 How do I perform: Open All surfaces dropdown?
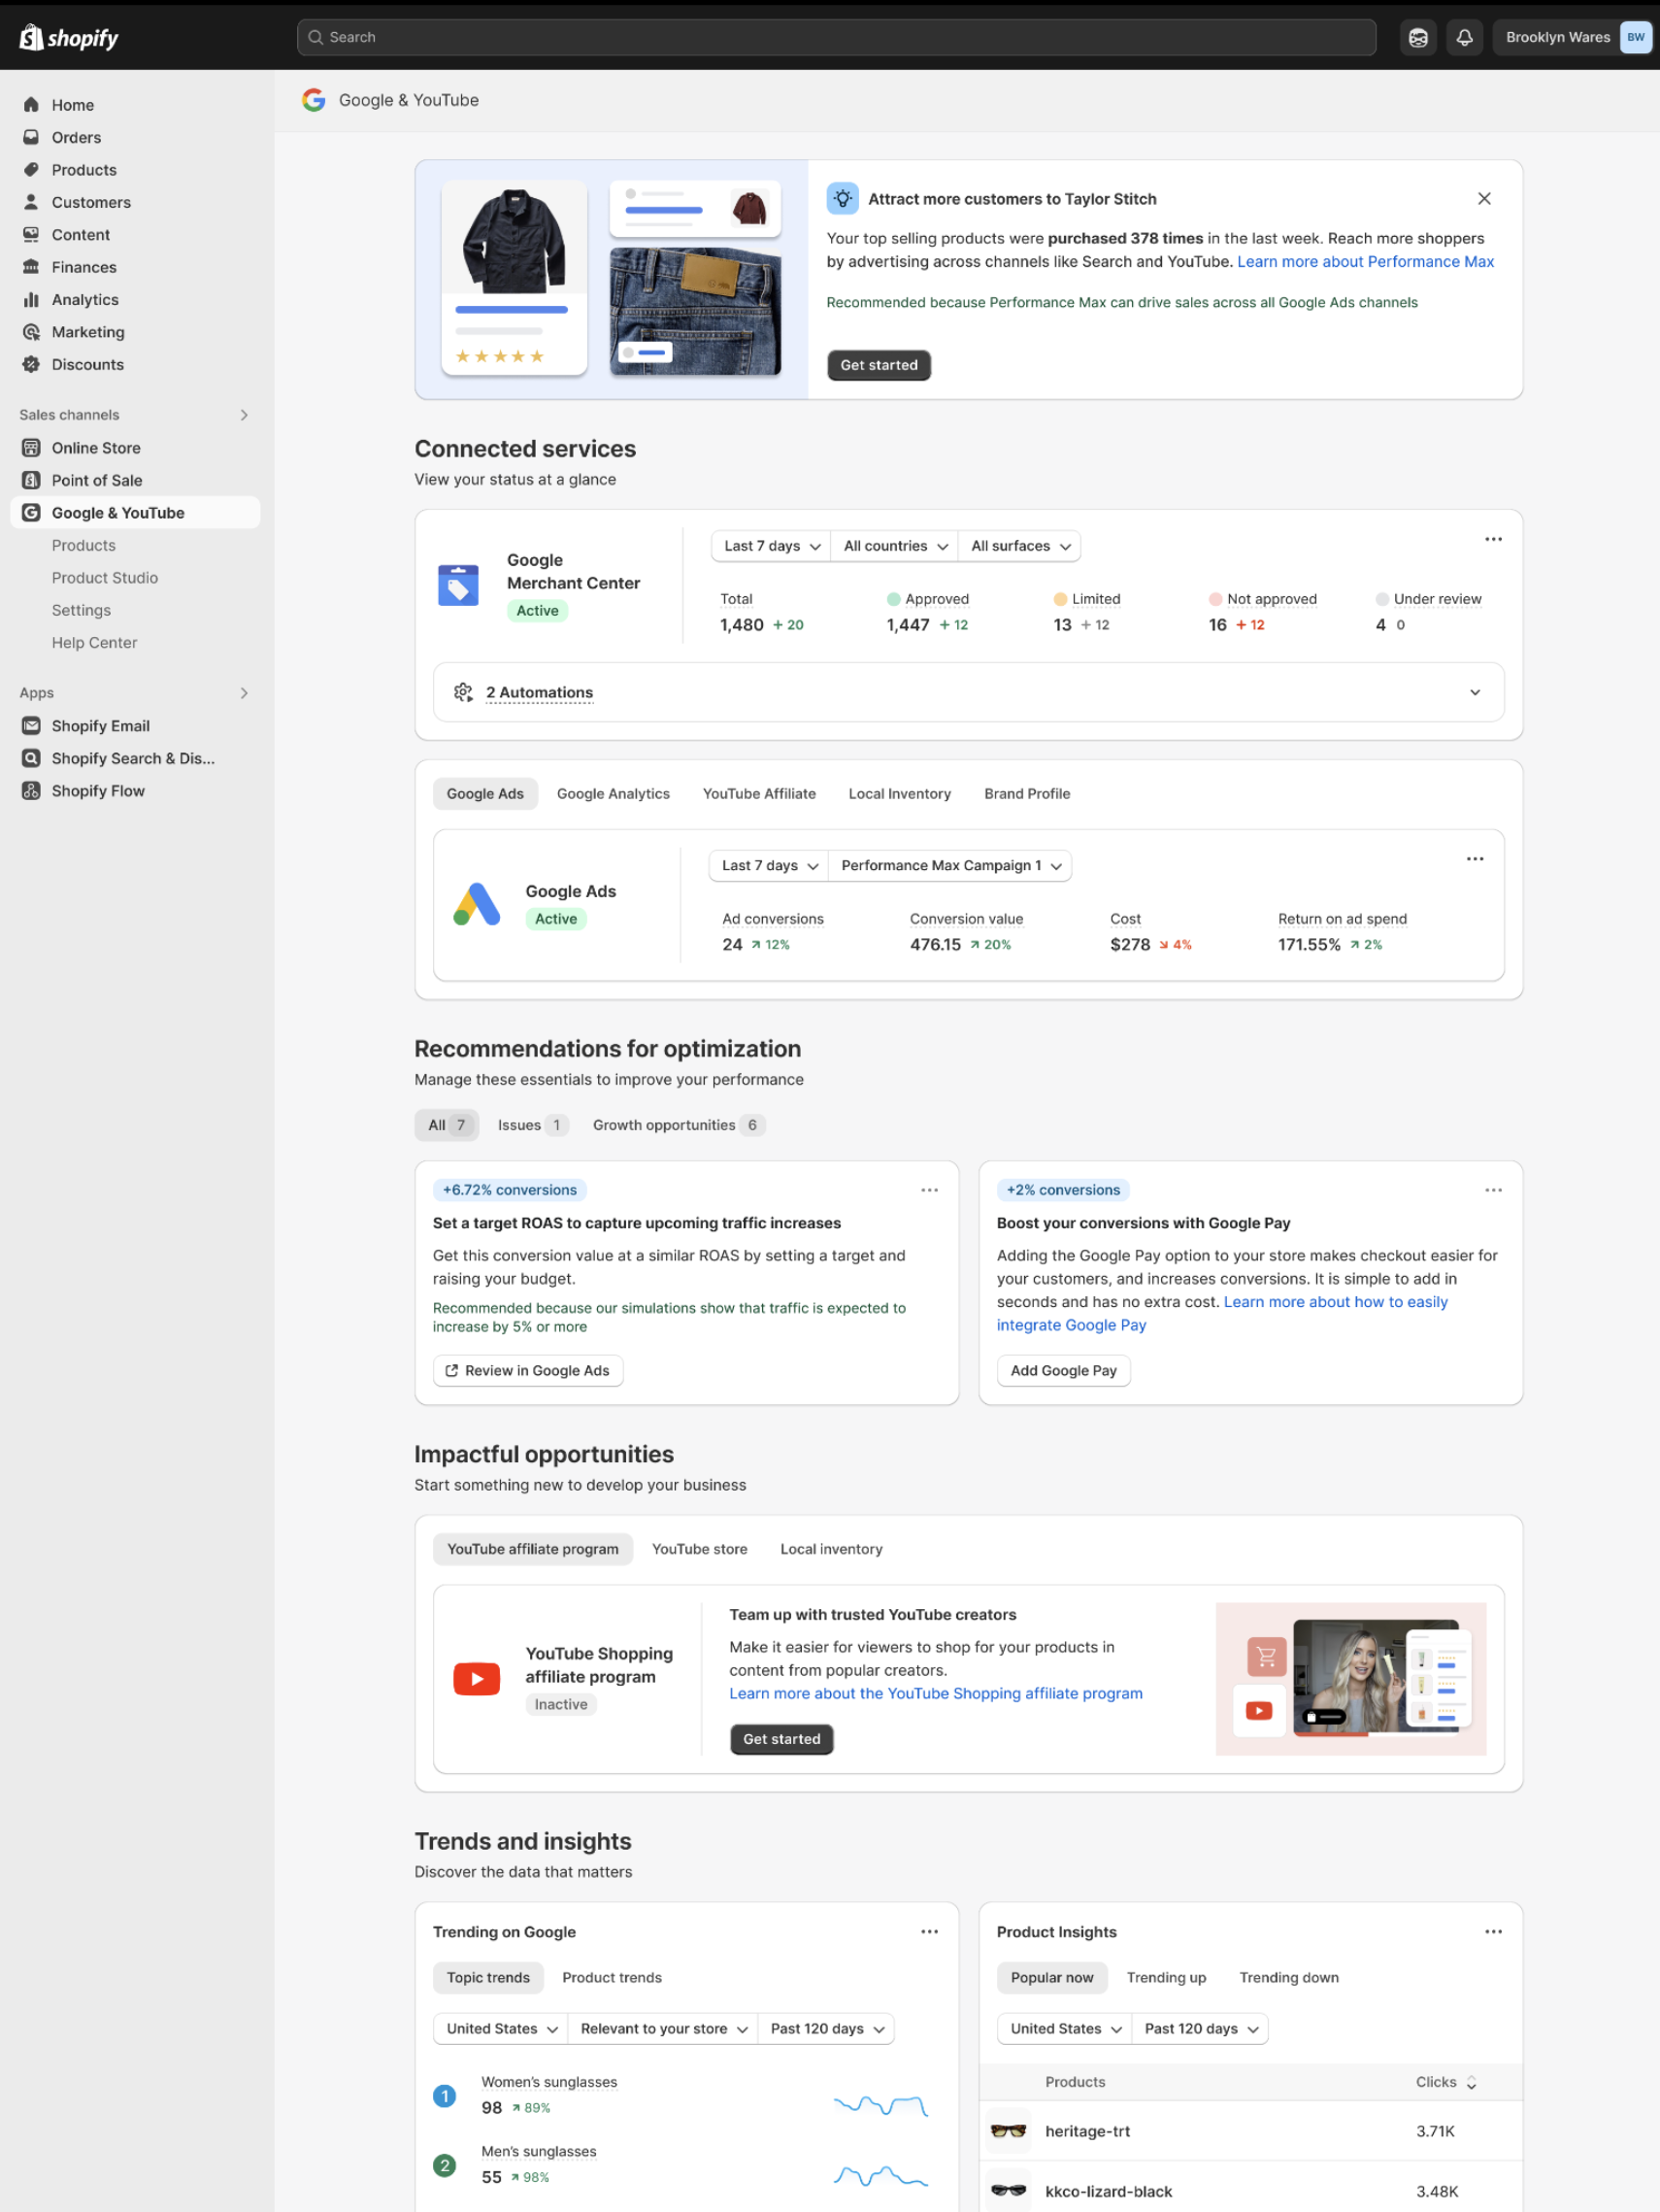coord(1019,546)
